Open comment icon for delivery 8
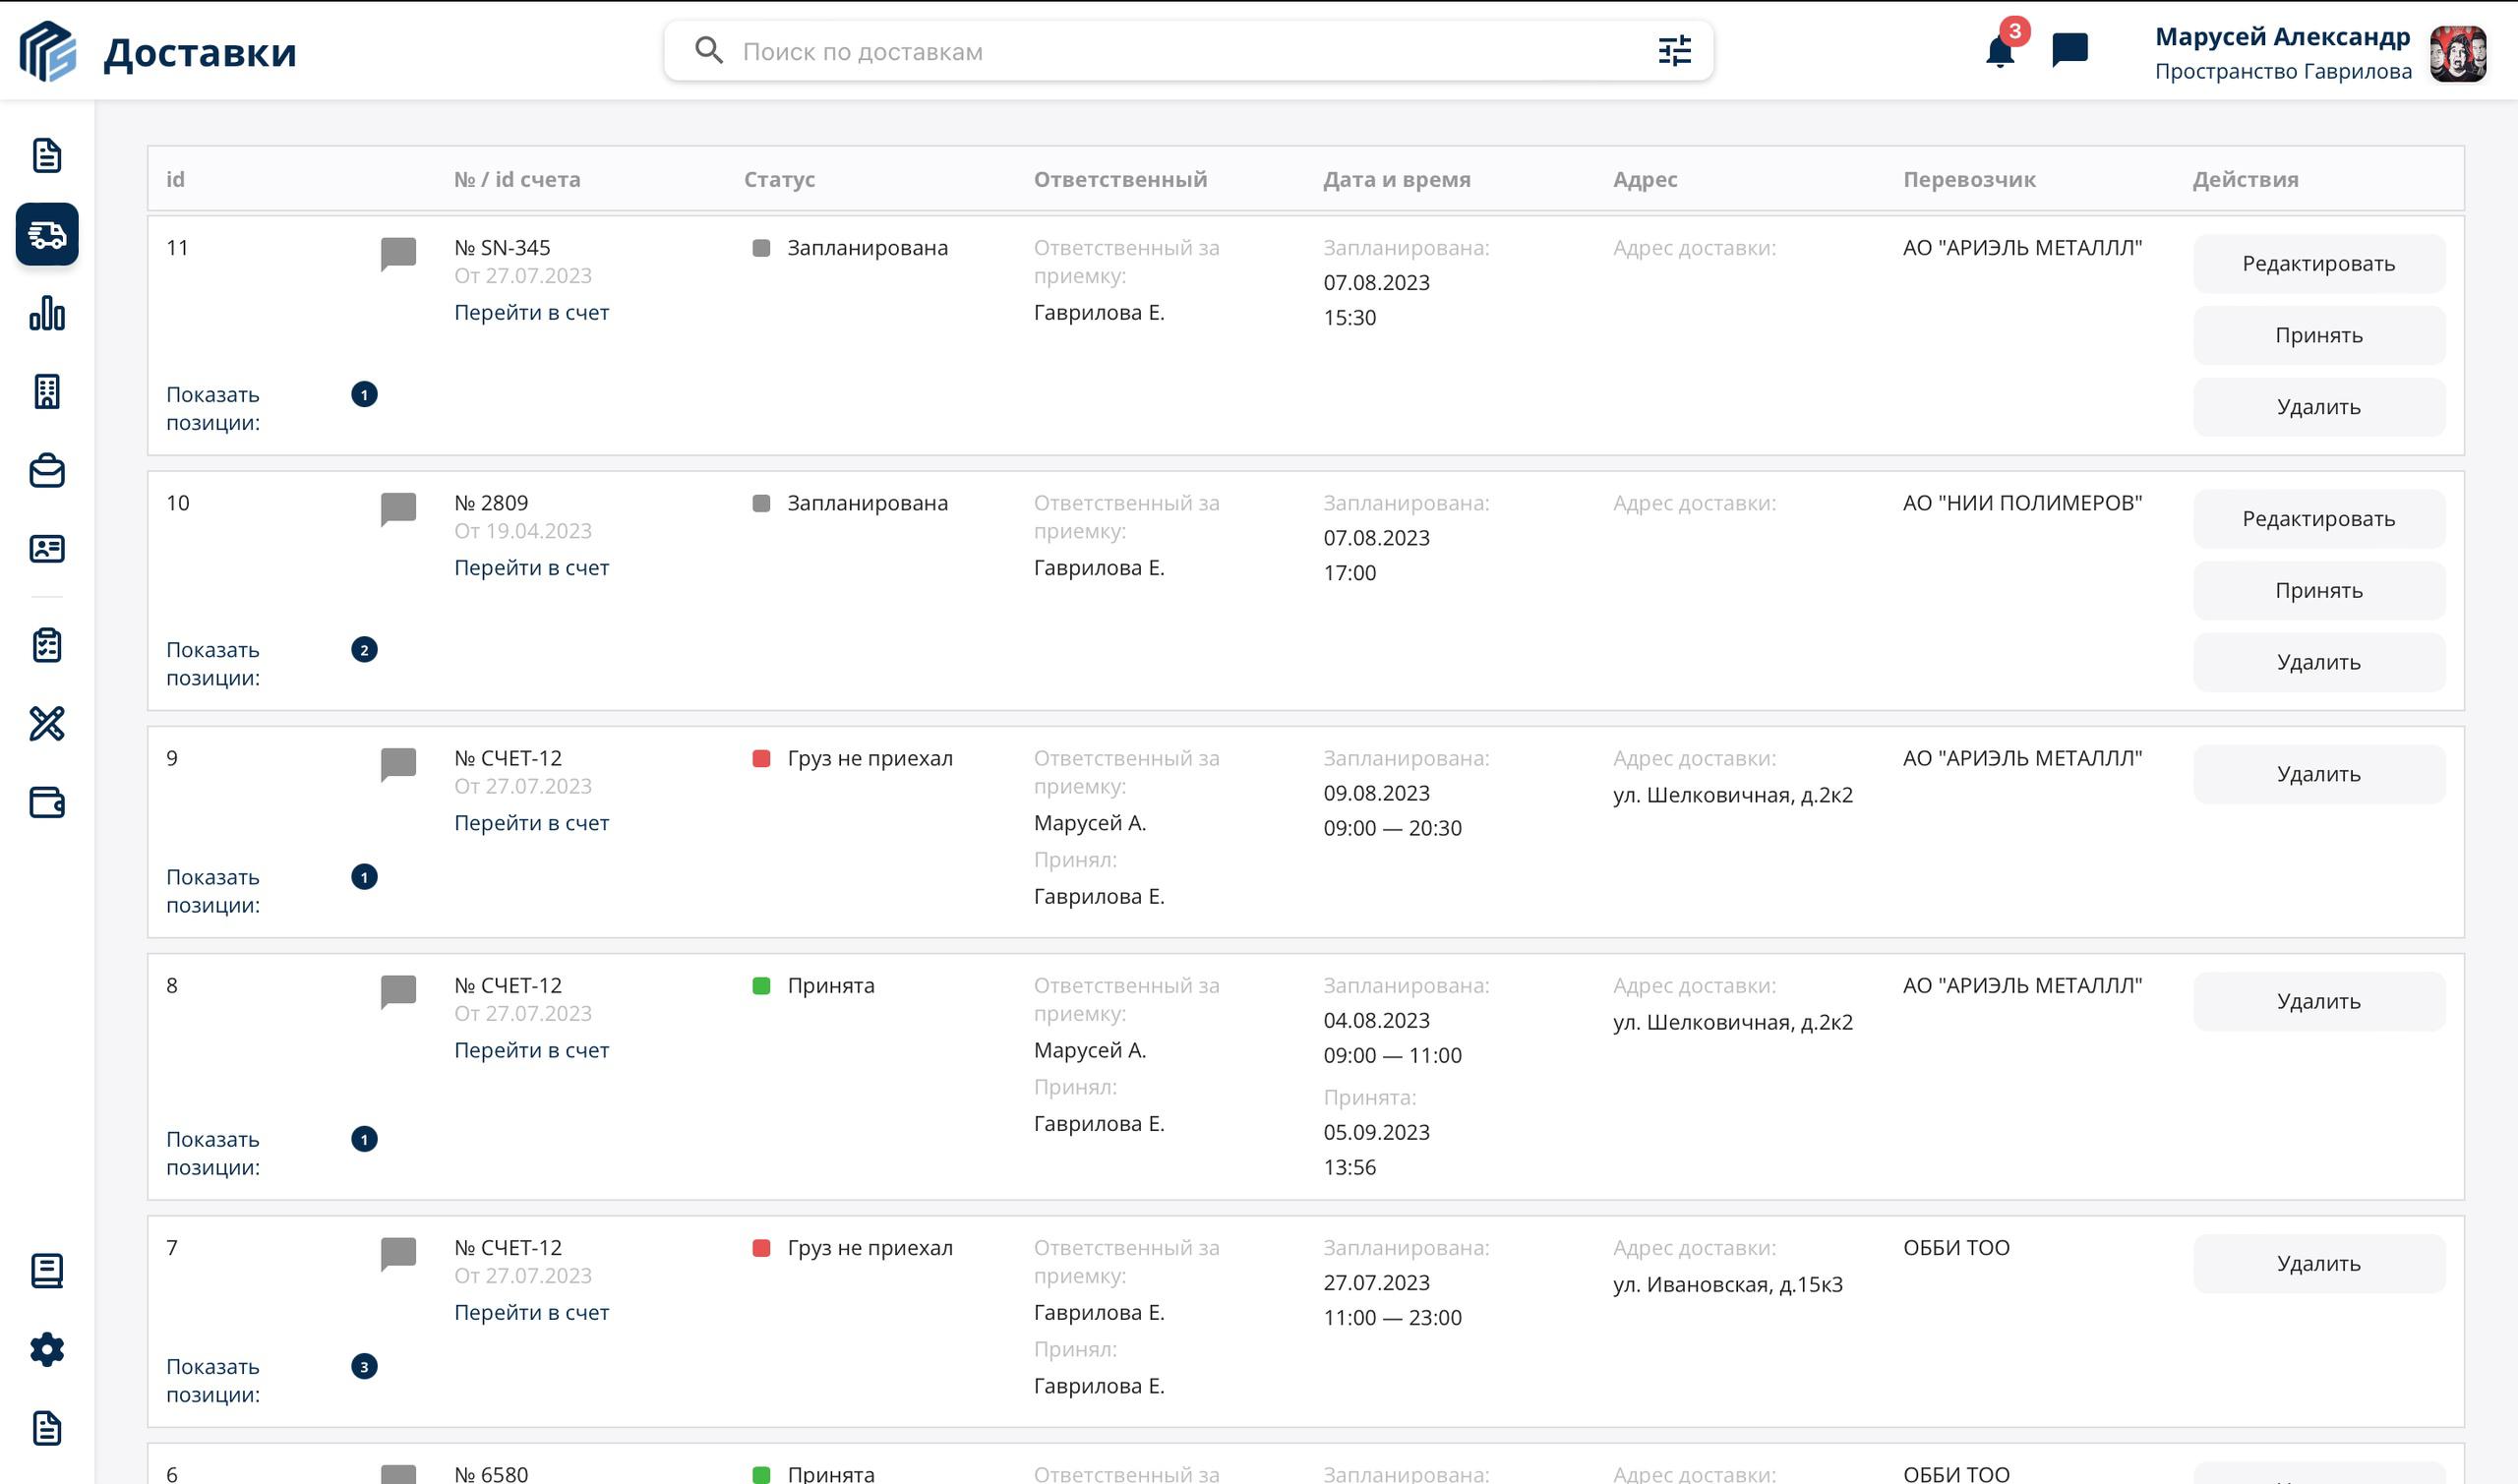The image size is (2518, 1484). click(398, 991)
